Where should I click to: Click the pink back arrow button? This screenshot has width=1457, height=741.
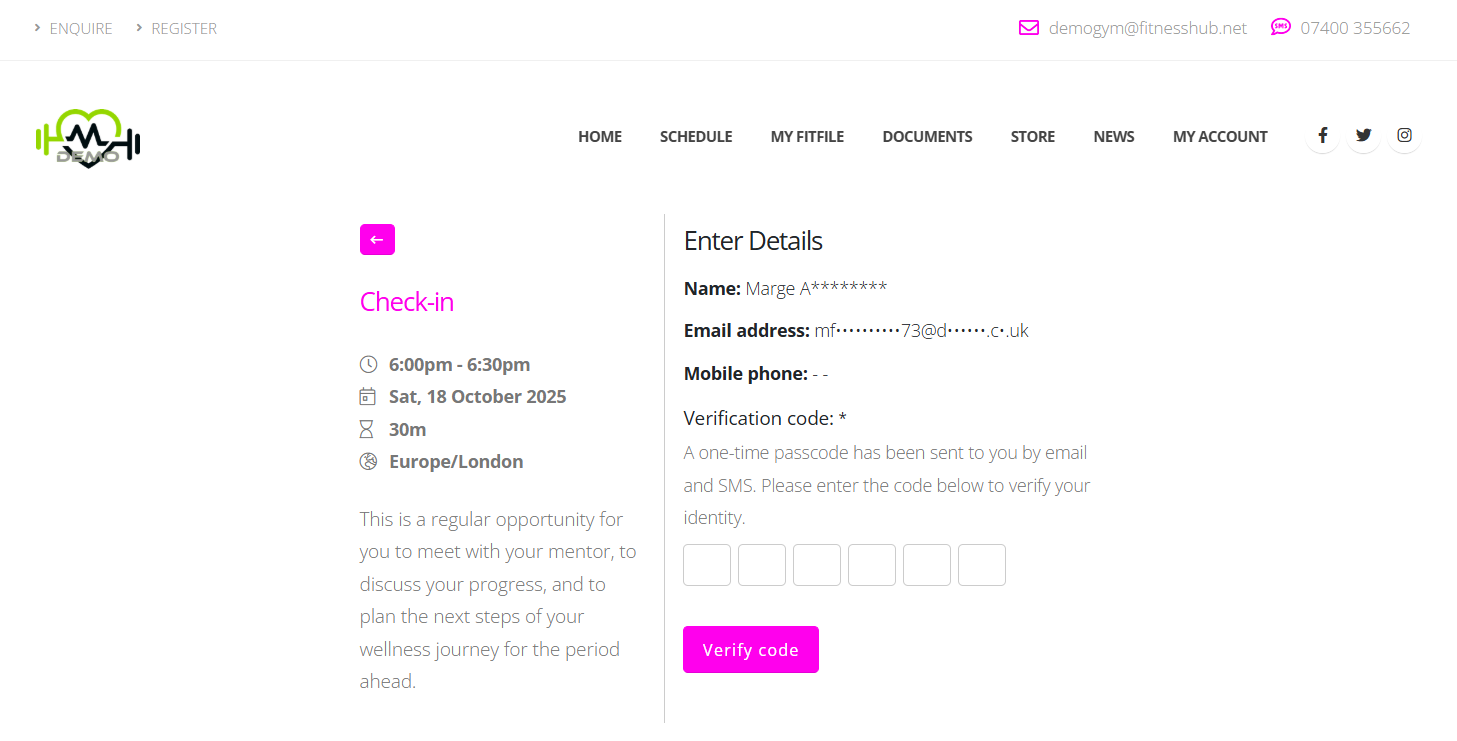377,240
